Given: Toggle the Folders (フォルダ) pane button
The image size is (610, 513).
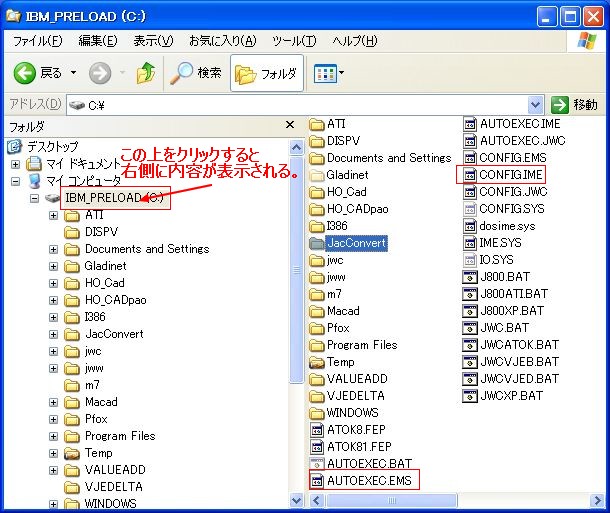Looking at the screenshot, I should pos(266,73).
